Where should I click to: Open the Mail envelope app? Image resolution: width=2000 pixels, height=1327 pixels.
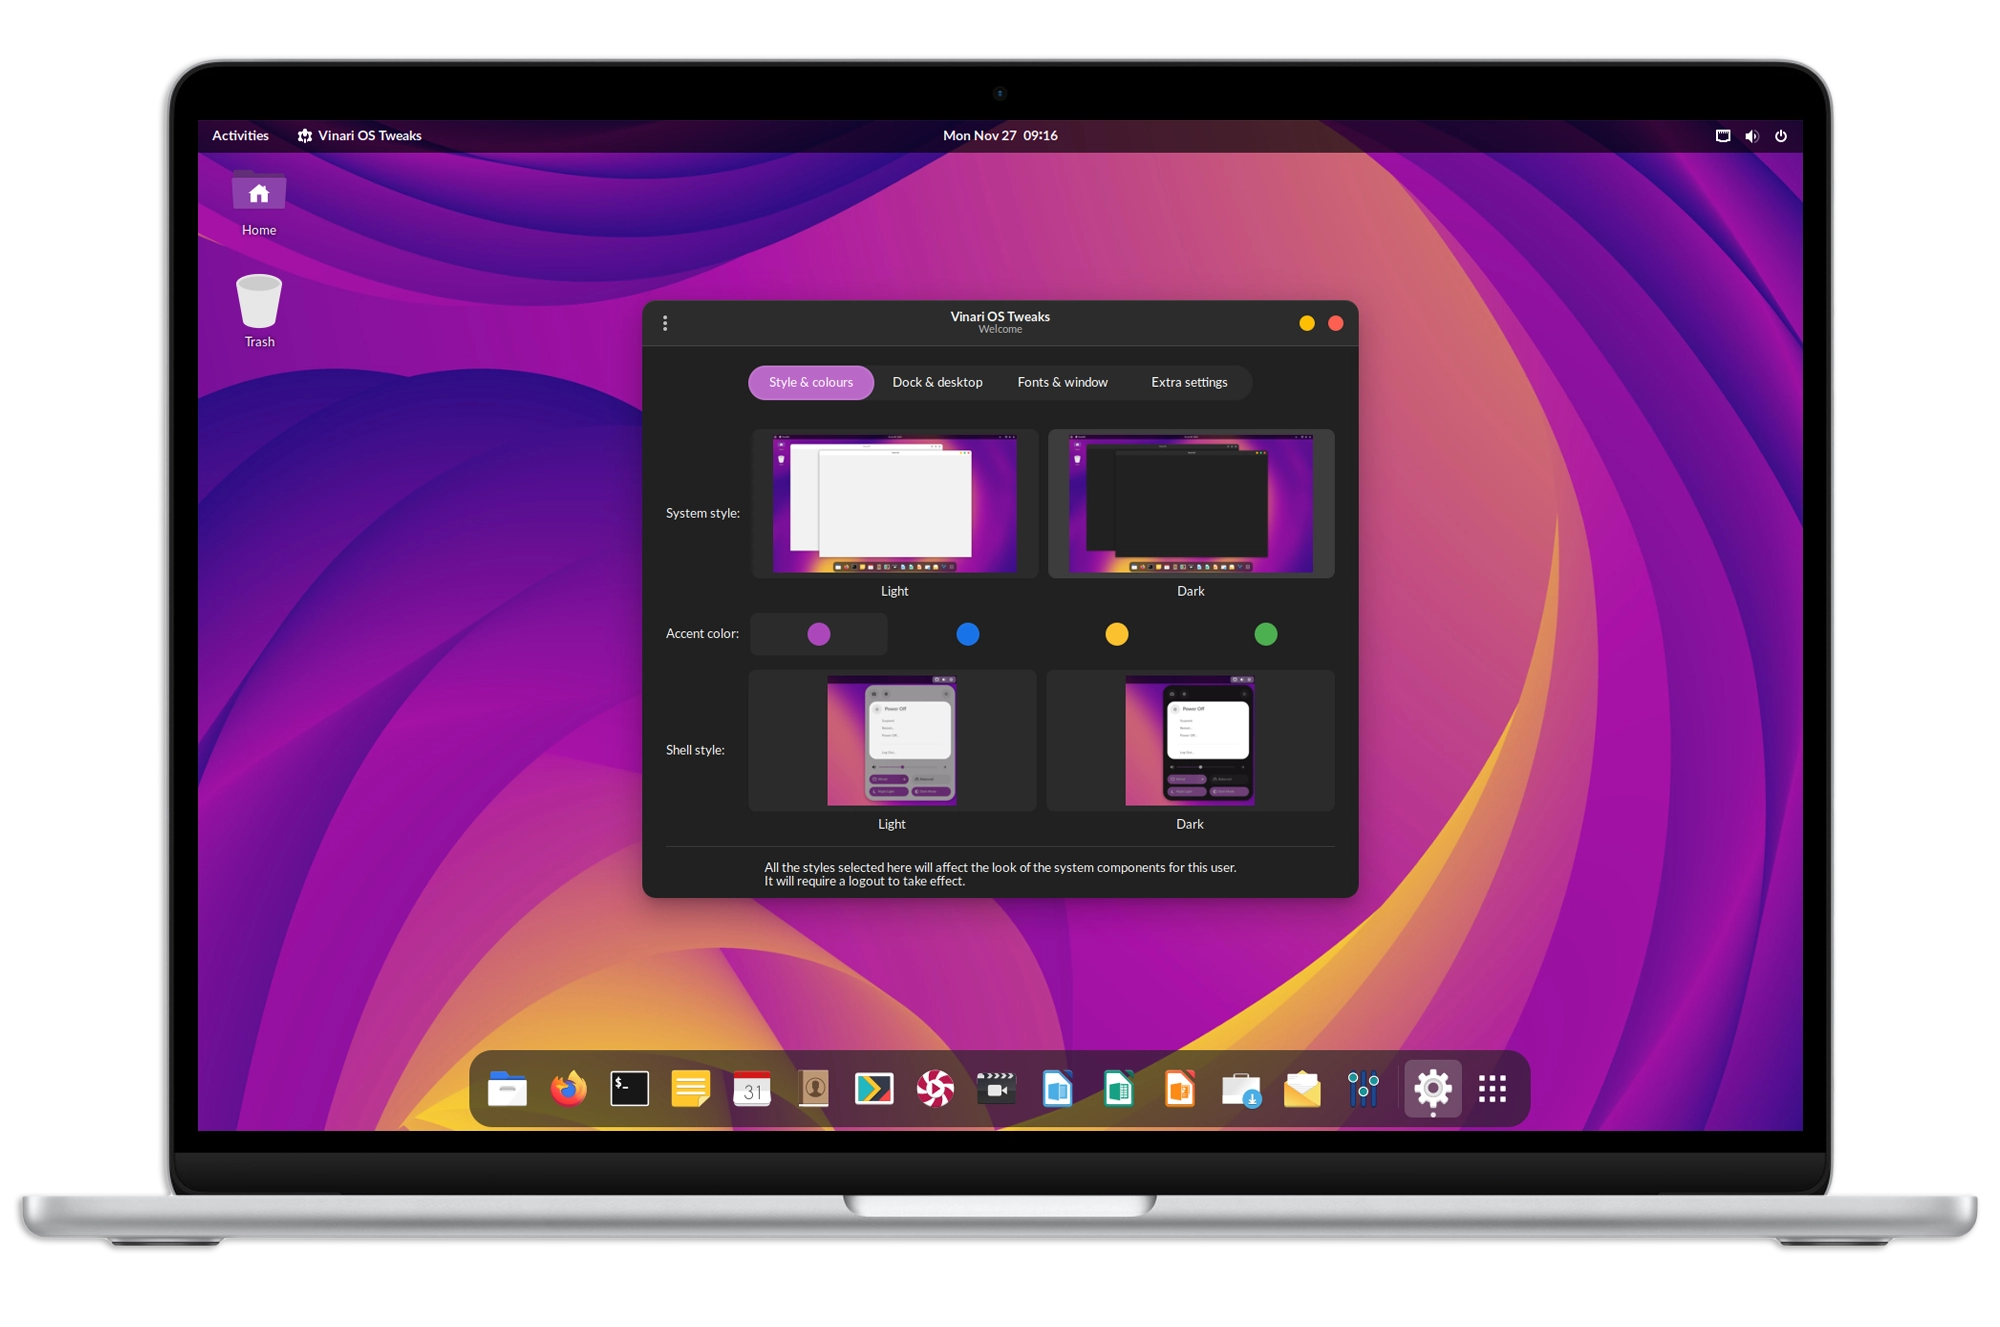tap(1302, 1088)
